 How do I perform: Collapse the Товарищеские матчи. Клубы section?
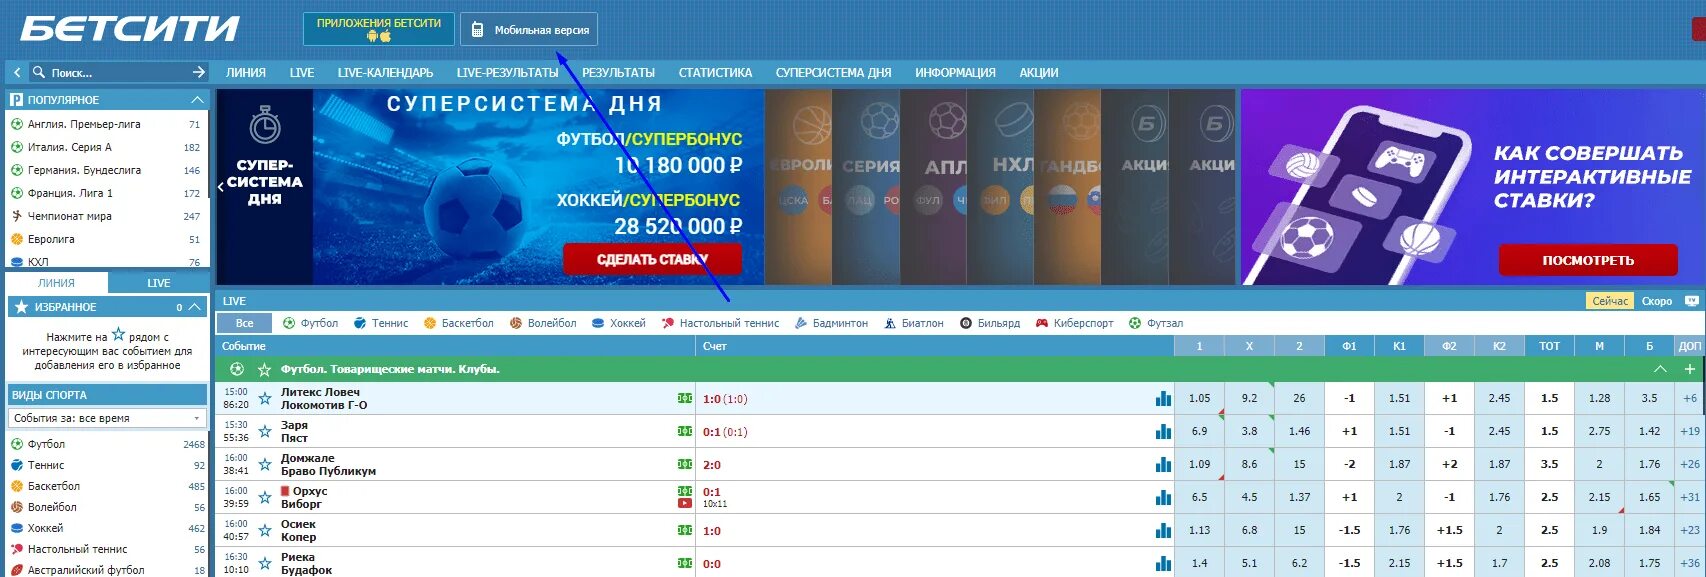tap(1660, 369)
